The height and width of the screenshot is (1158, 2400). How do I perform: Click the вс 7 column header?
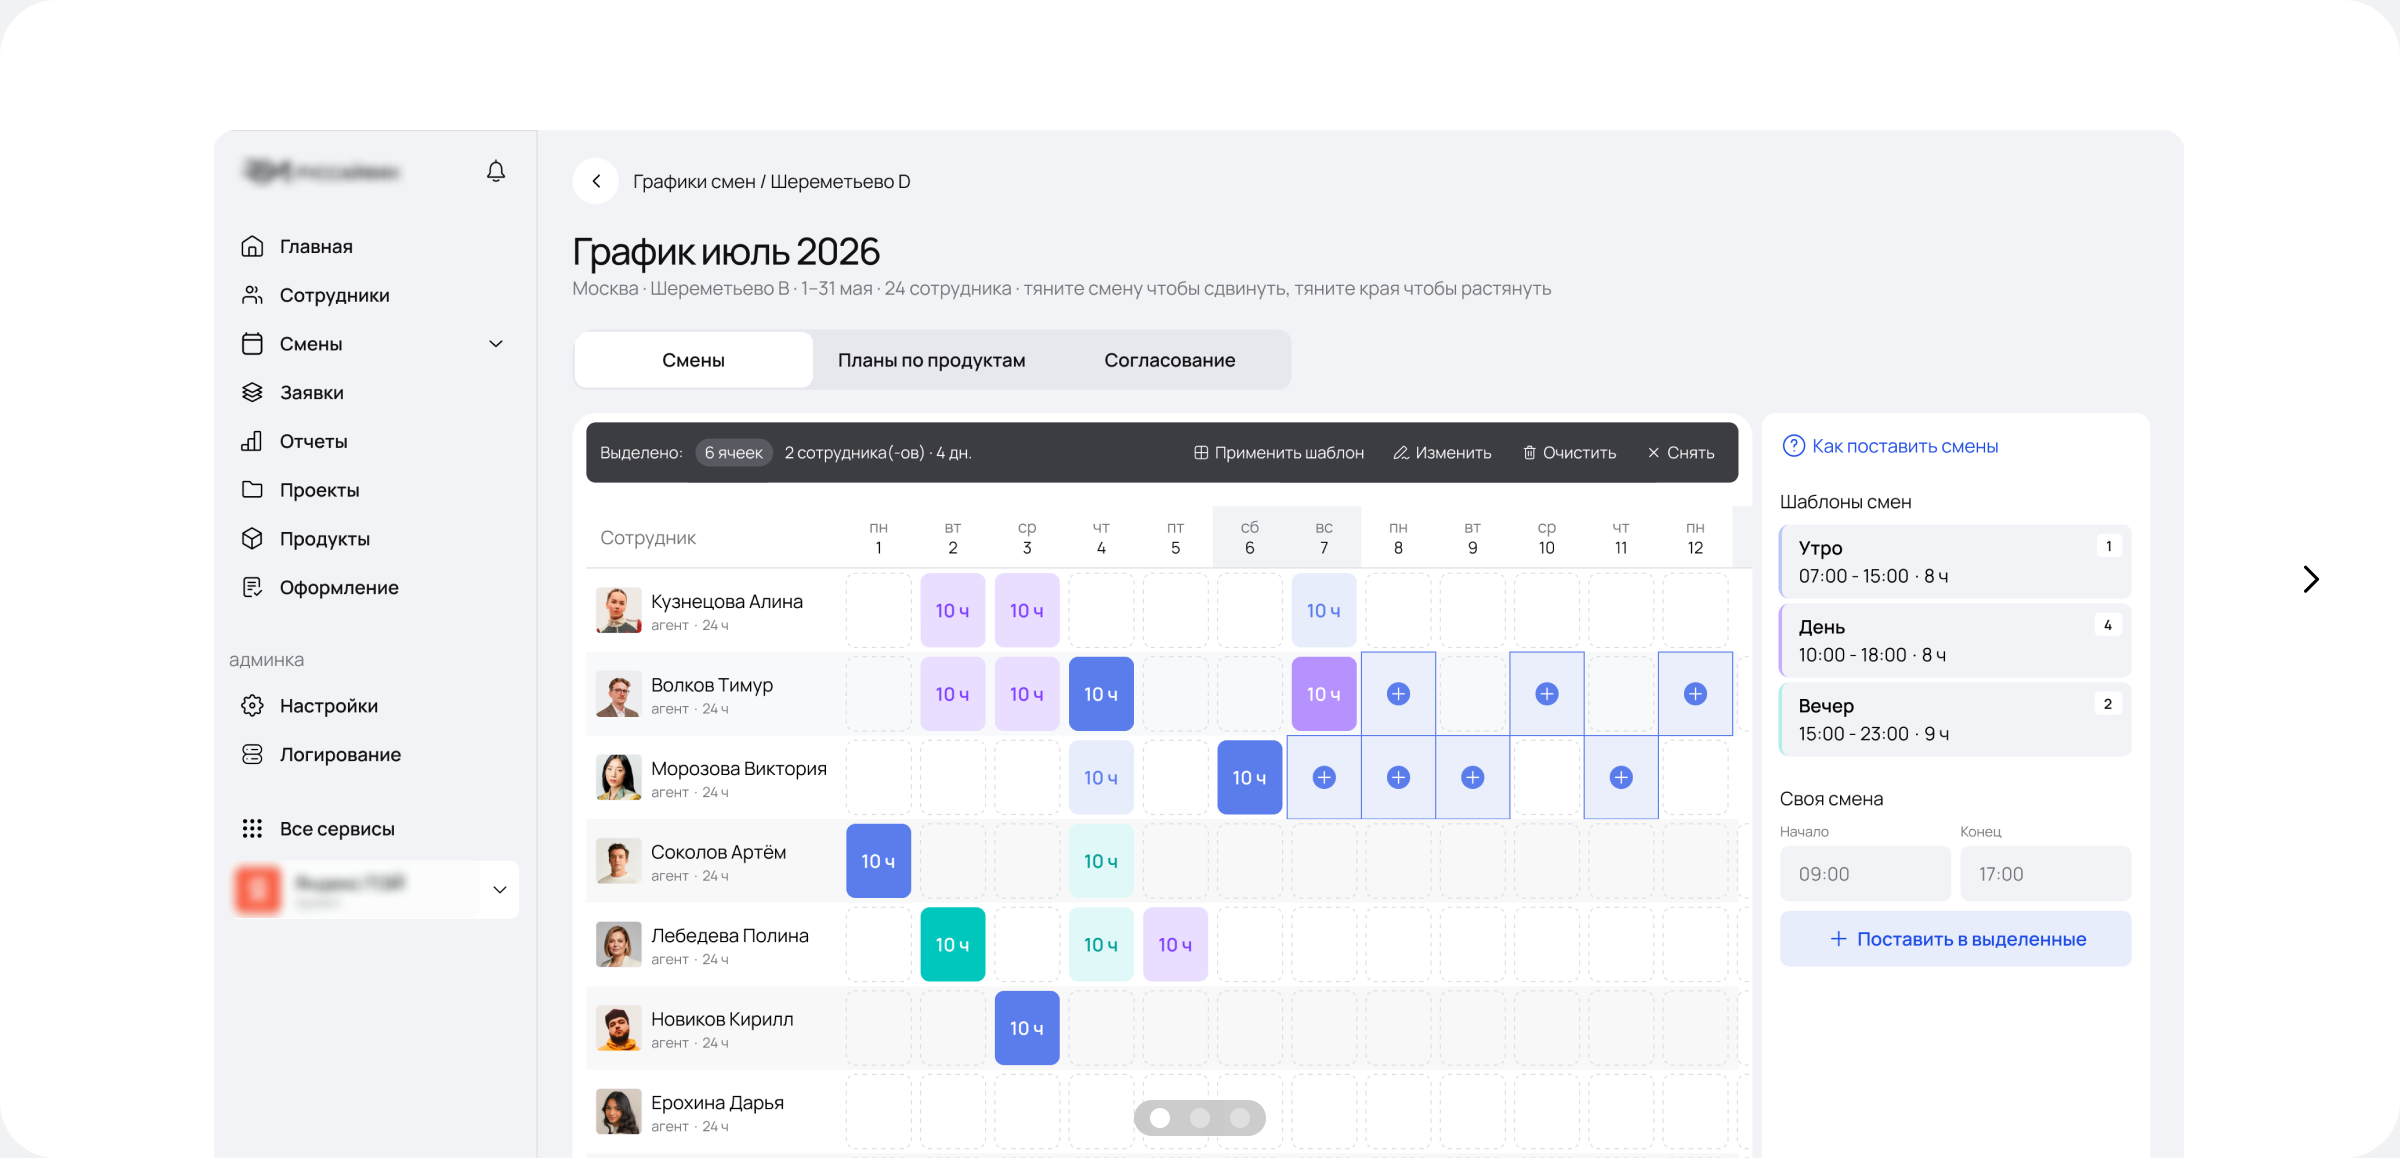[x=1324, y=538]
